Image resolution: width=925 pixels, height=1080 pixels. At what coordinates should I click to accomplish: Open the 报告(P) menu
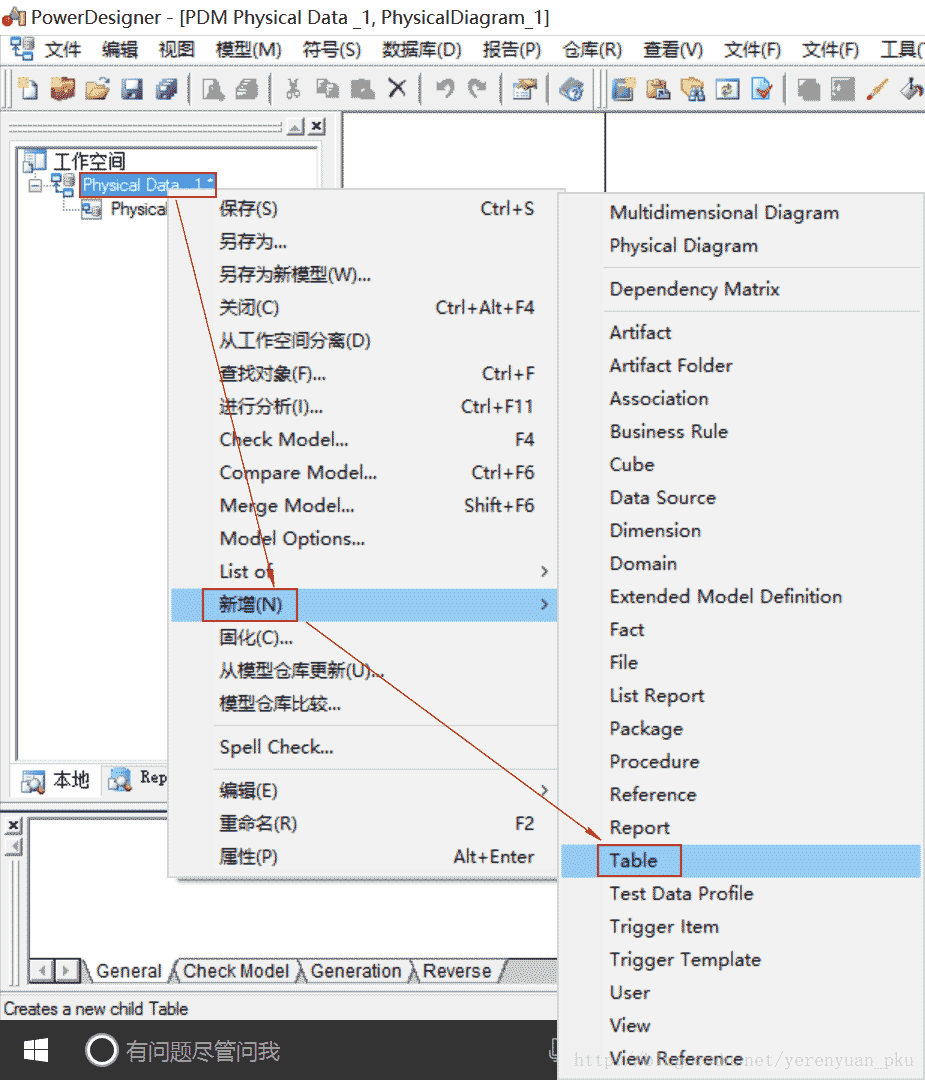(512, 50)
